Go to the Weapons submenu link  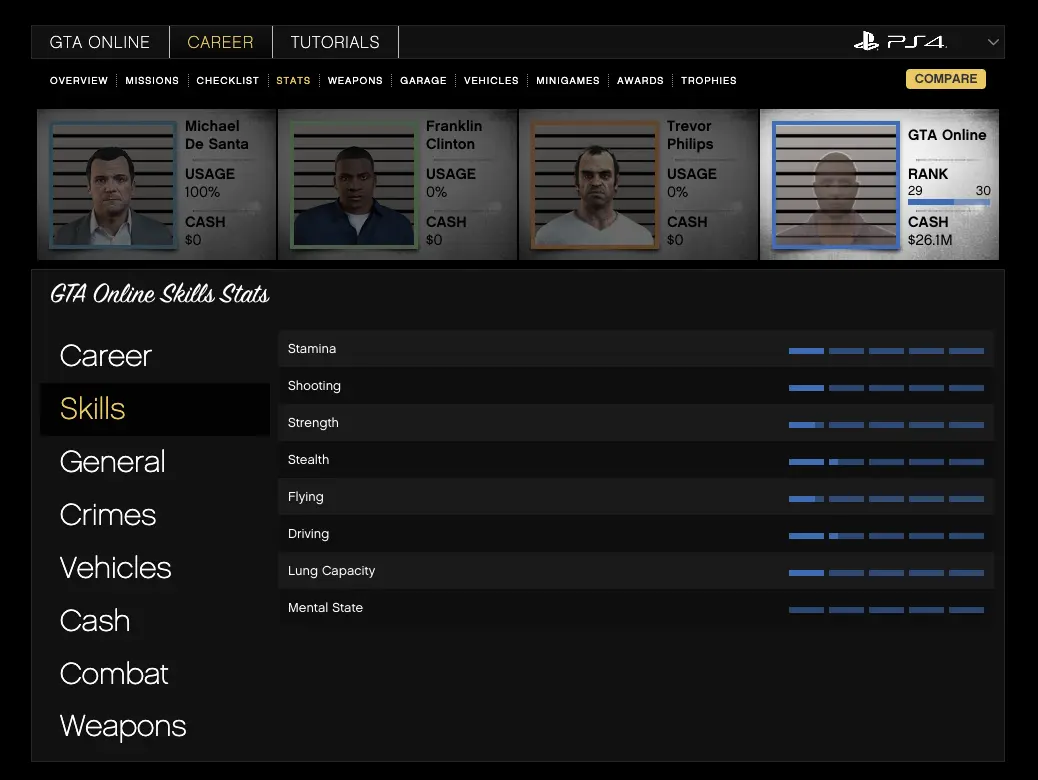(x=355, y=80)
